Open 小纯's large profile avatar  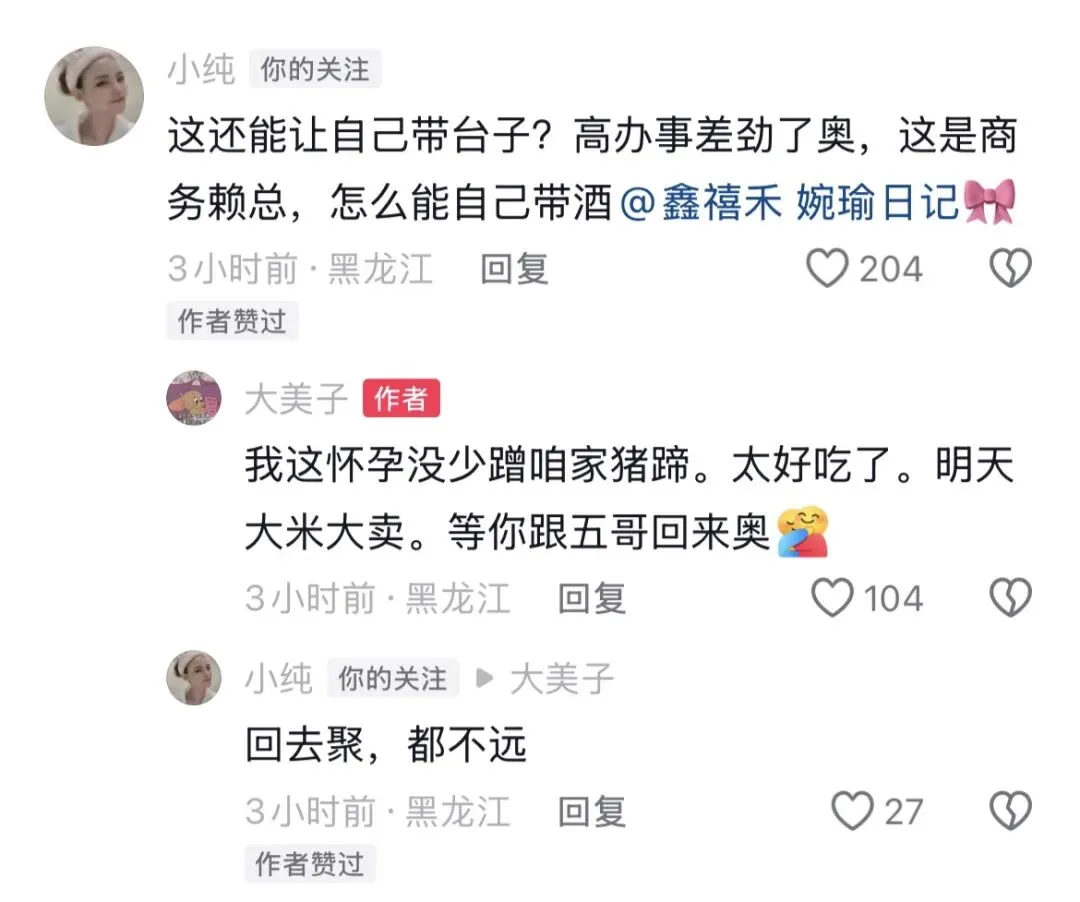[94, 96]
